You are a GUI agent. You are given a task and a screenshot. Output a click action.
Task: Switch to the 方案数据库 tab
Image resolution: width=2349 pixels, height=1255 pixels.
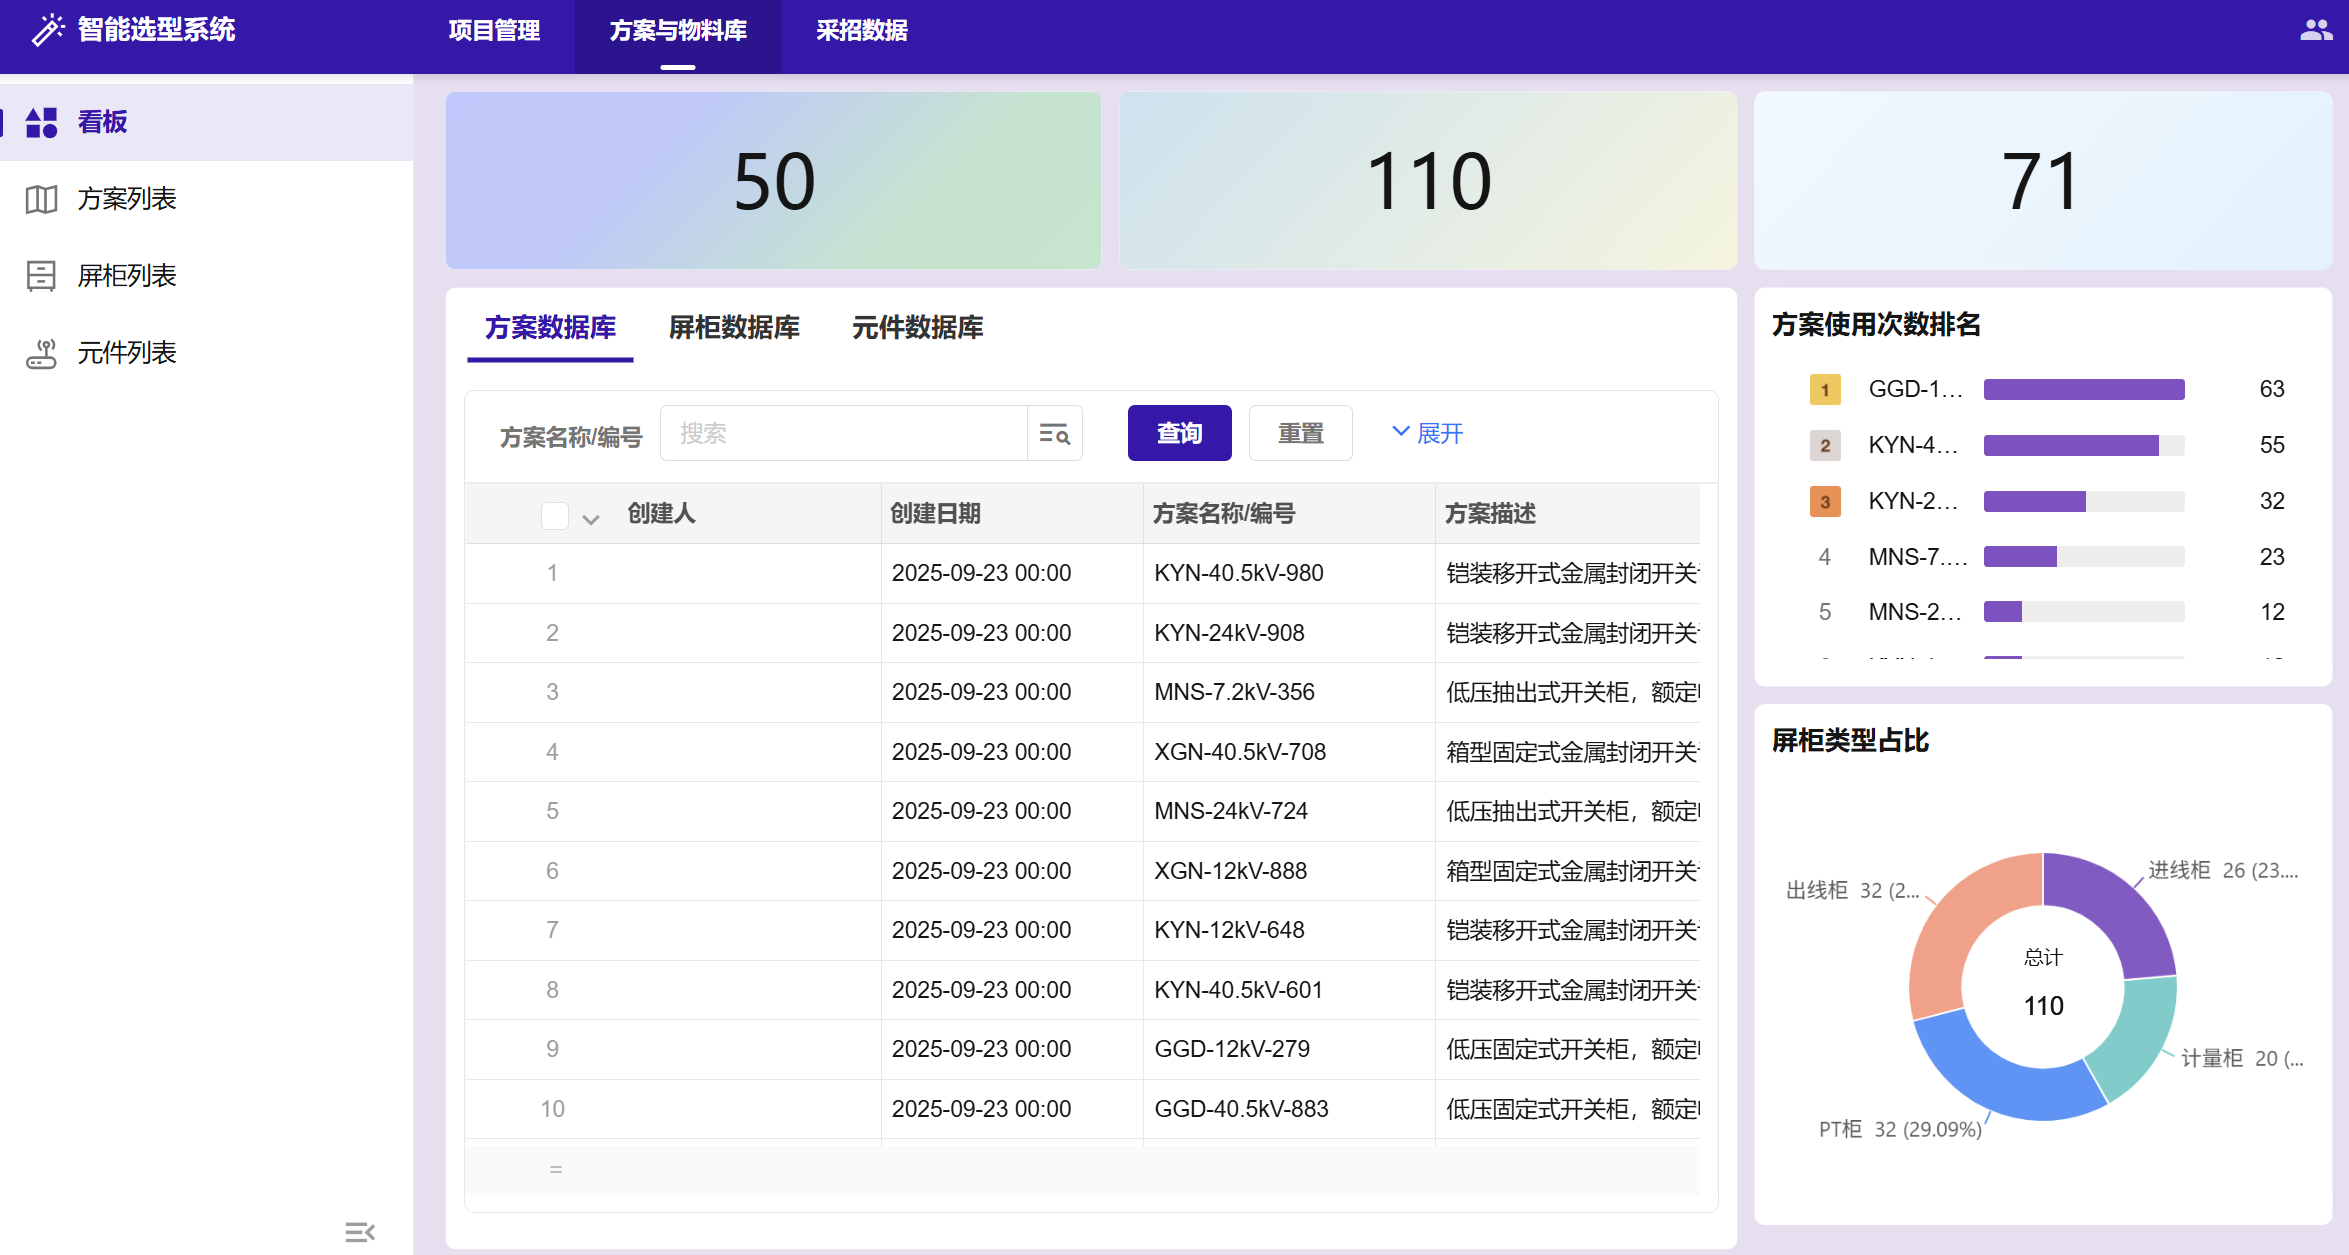pos(550,327)
